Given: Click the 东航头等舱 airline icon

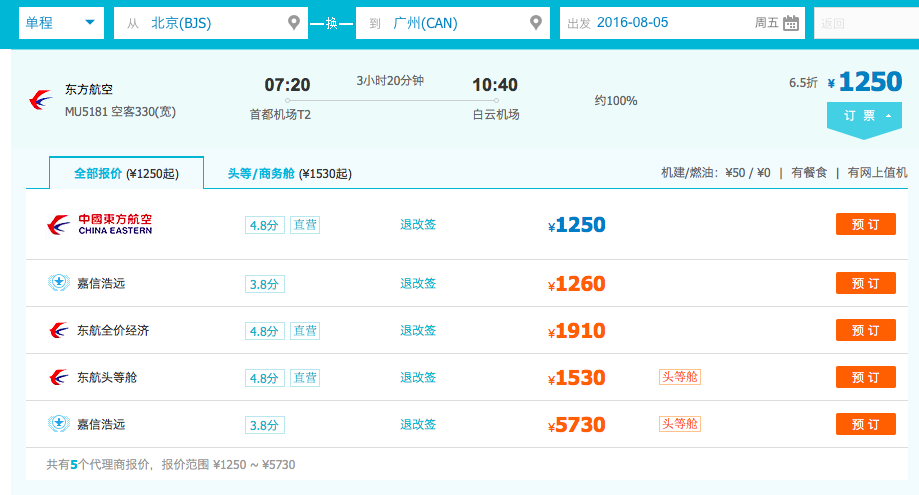Looking at the screenshot, I should point(59,377).
